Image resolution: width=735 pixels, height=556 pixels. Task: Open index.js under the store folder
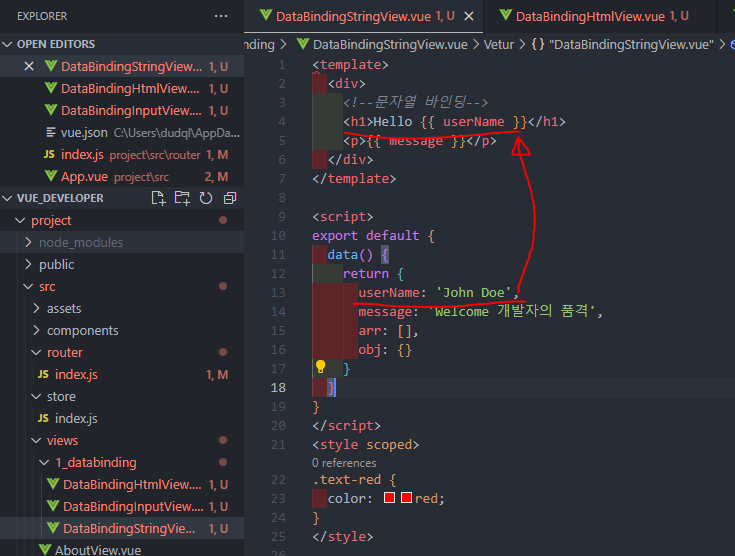(x=122, y=419)
